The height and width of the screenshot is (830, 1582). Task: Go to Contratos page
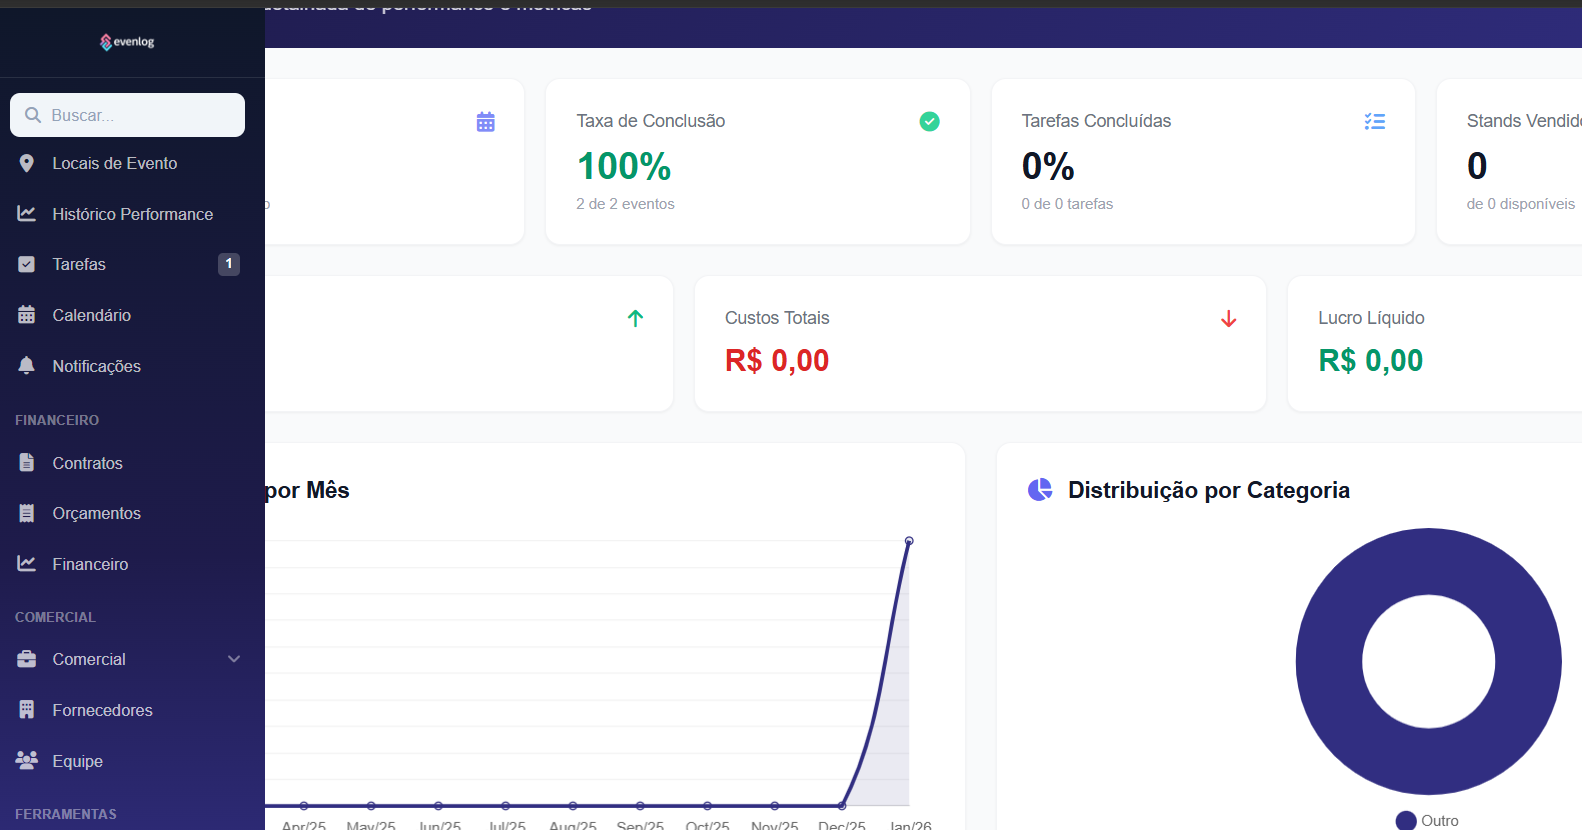tap(87, 463)
